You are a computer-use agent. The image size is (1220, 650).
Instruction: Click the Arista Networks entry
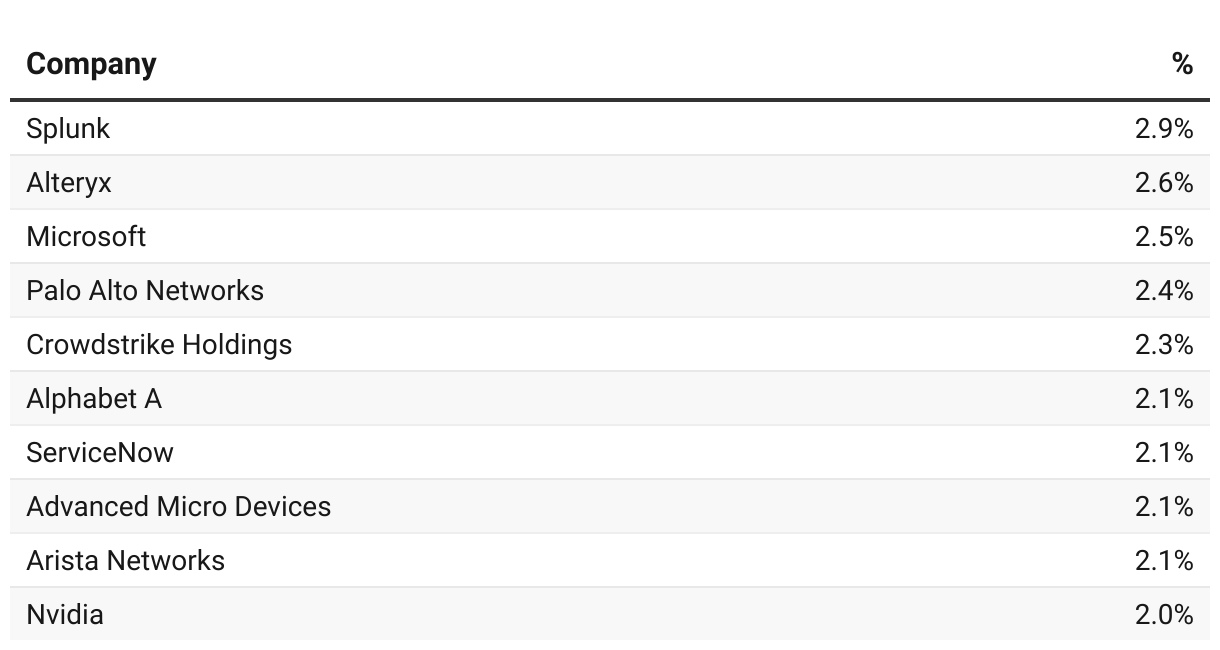pos(126,561)
